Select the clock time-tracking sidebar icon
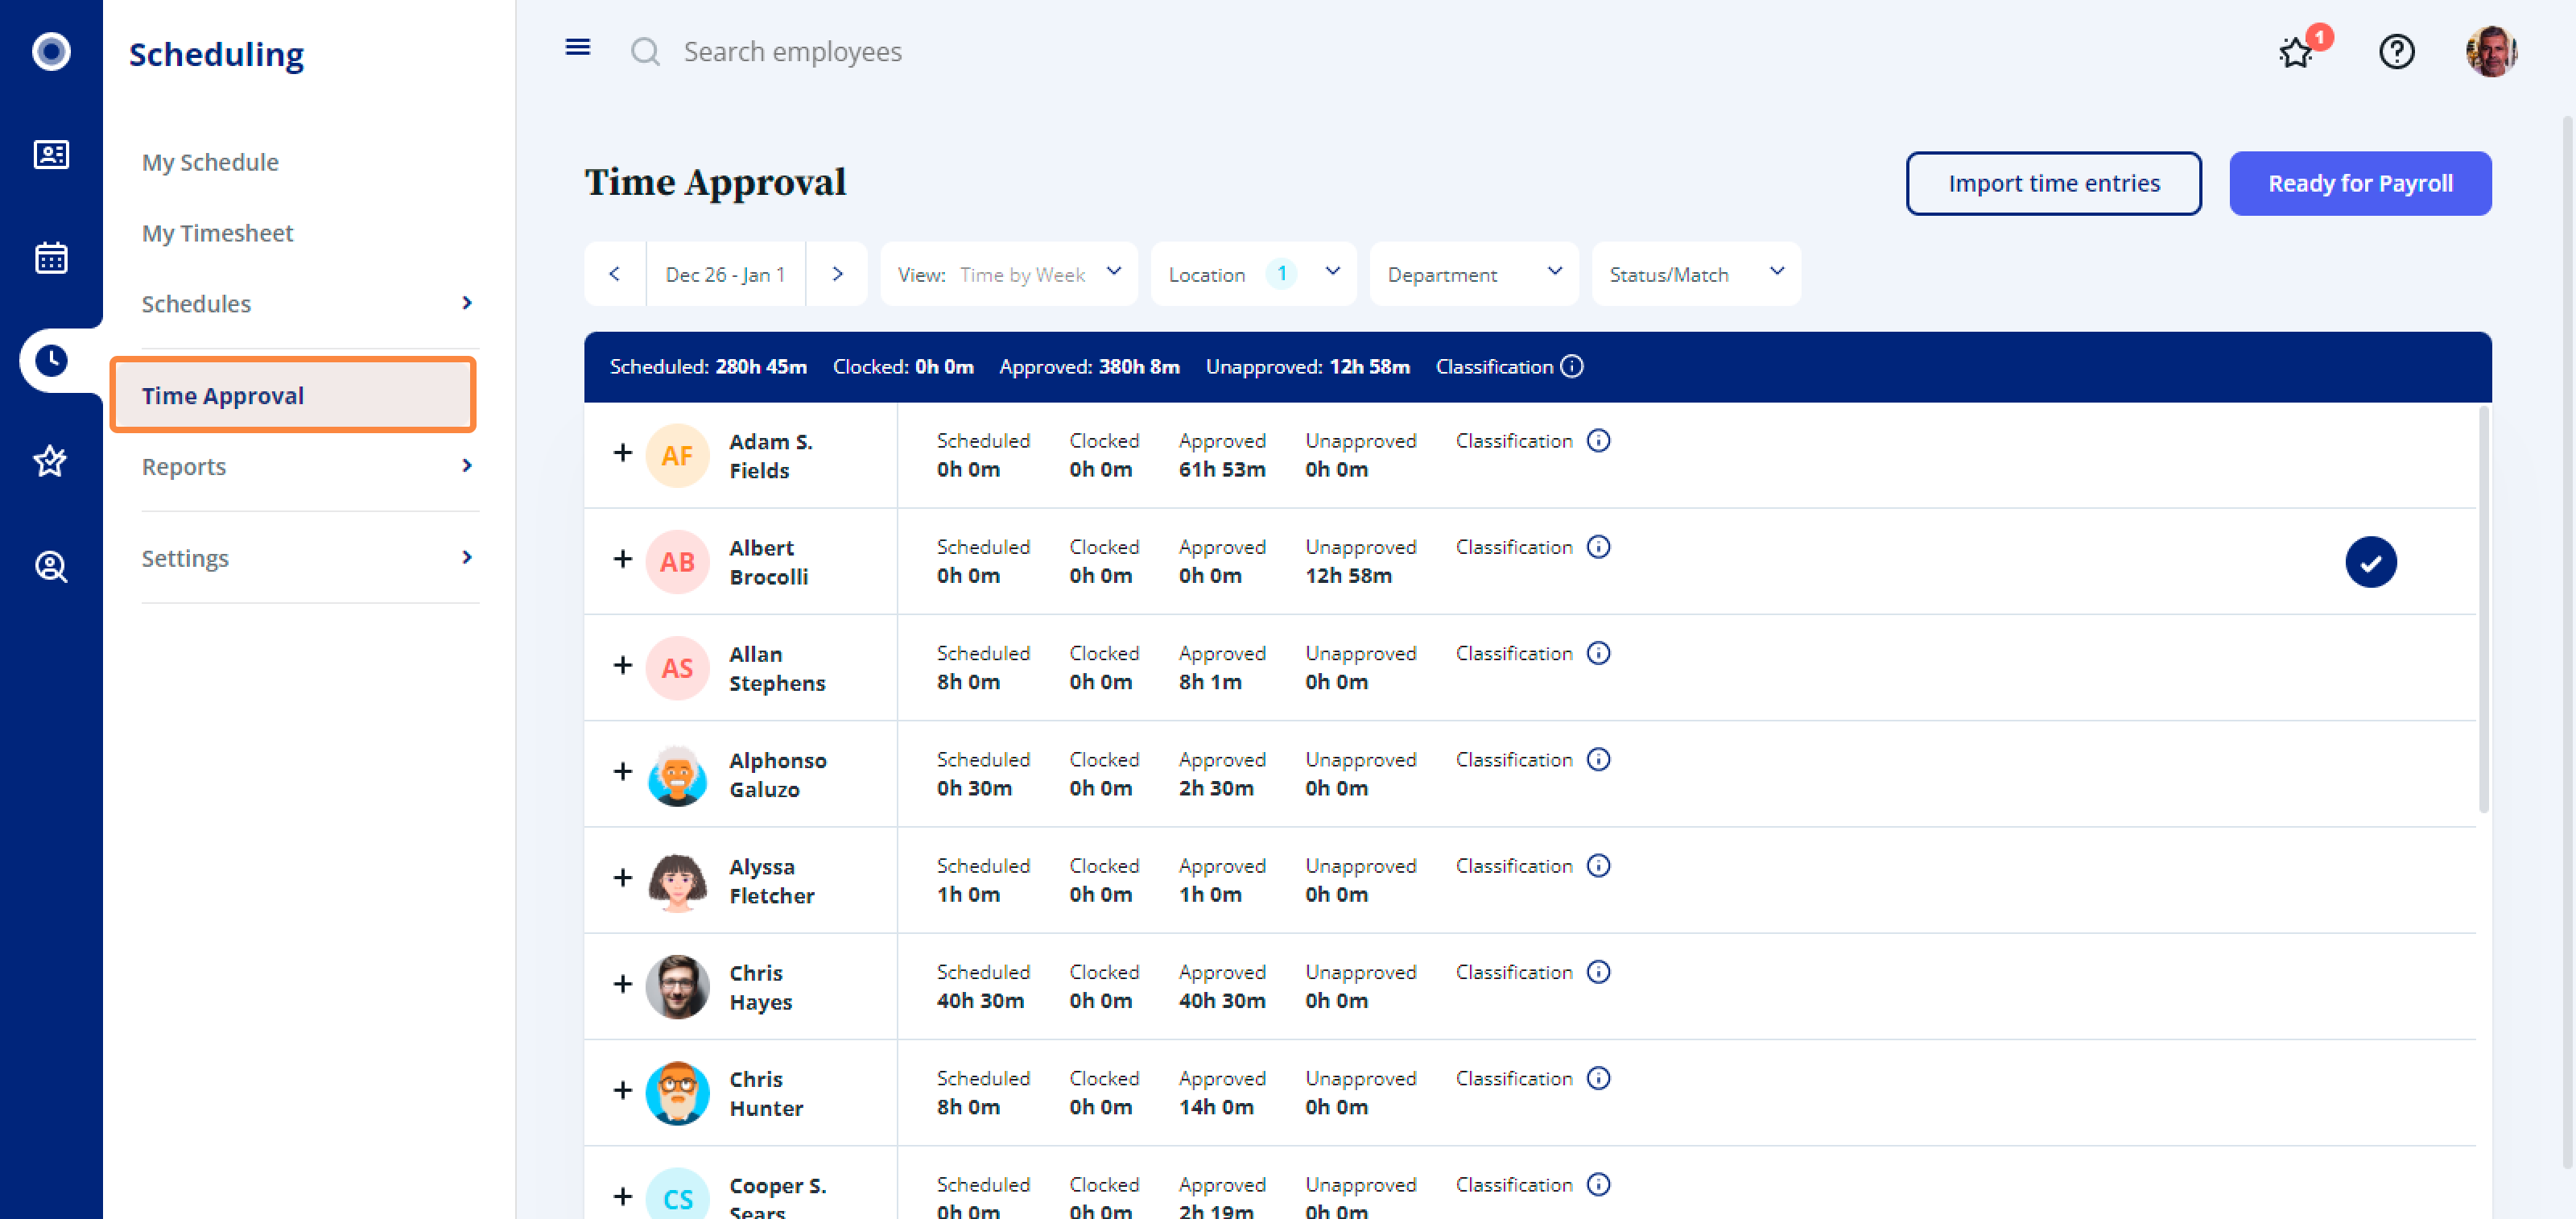 click(51, 360)
